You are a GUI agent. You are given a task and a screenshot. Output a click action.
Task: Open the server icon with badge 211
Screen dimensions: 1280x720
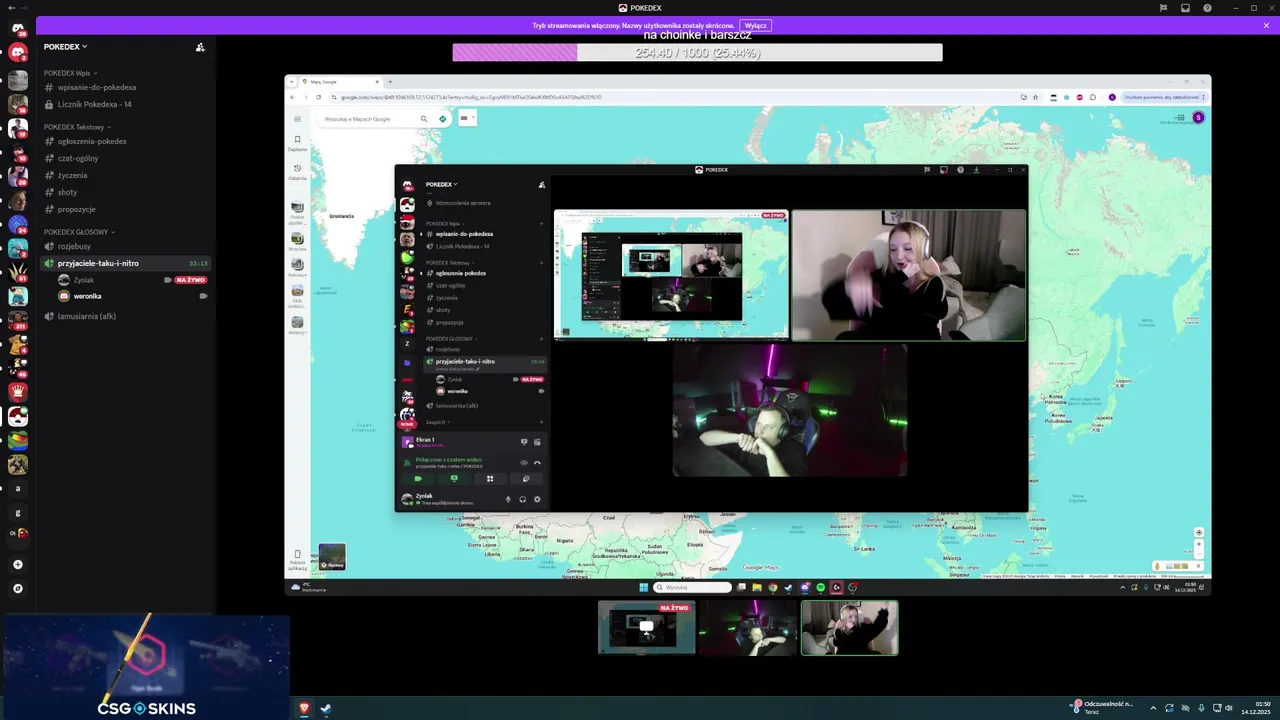point(18,320)
